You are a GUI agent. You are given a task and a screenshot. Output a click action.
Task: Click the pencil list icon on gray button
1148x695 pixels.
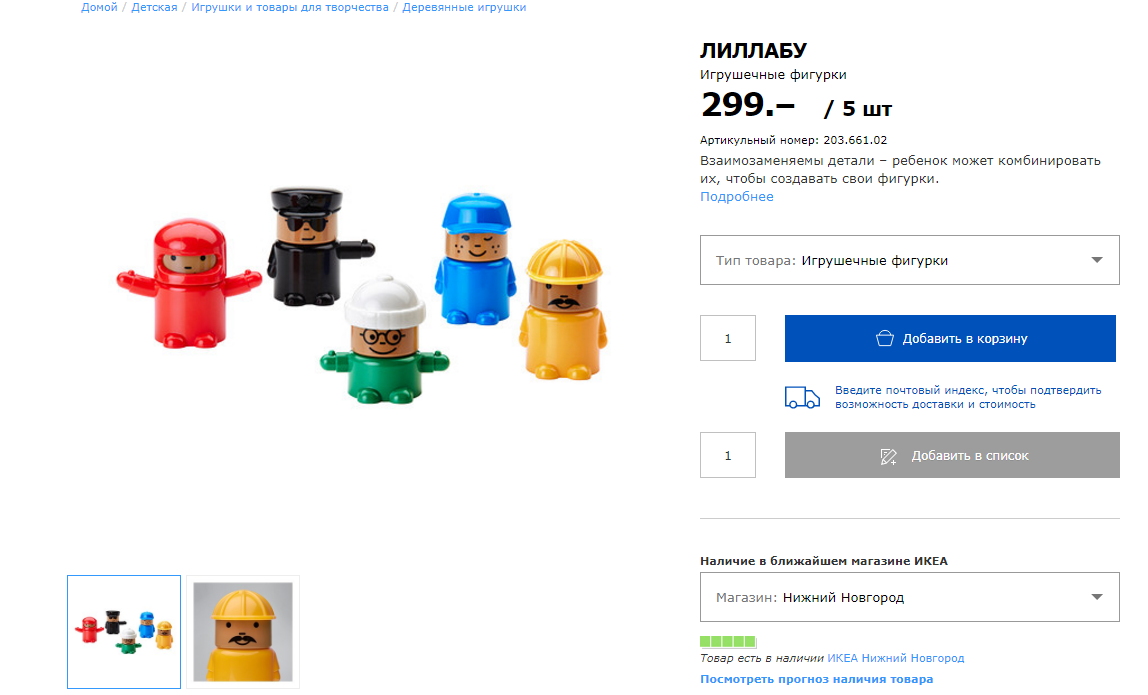888,456
